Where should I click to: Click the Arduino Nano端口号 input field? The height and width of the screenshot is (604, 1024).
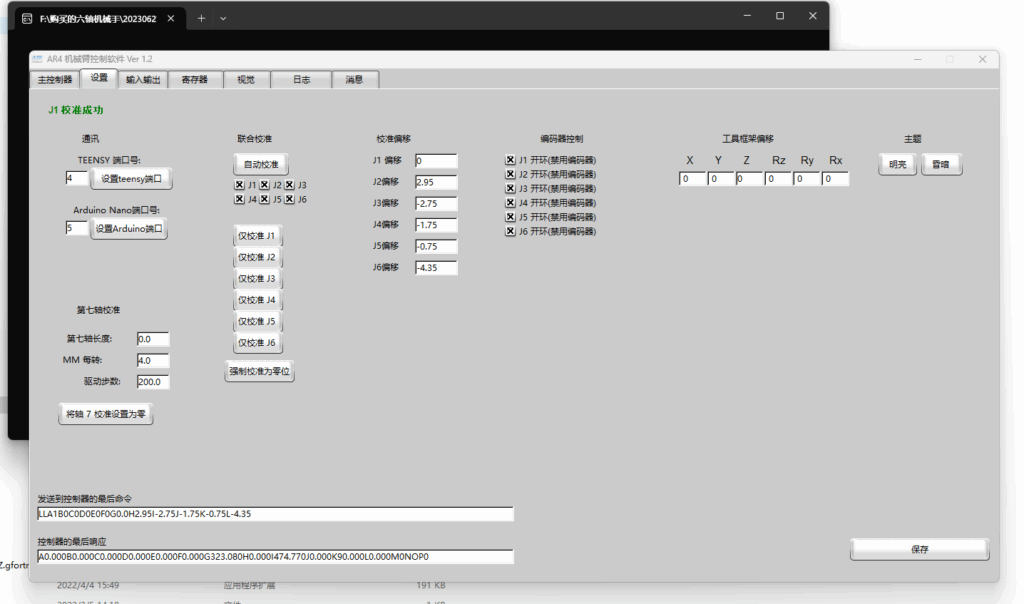(76, 228)
